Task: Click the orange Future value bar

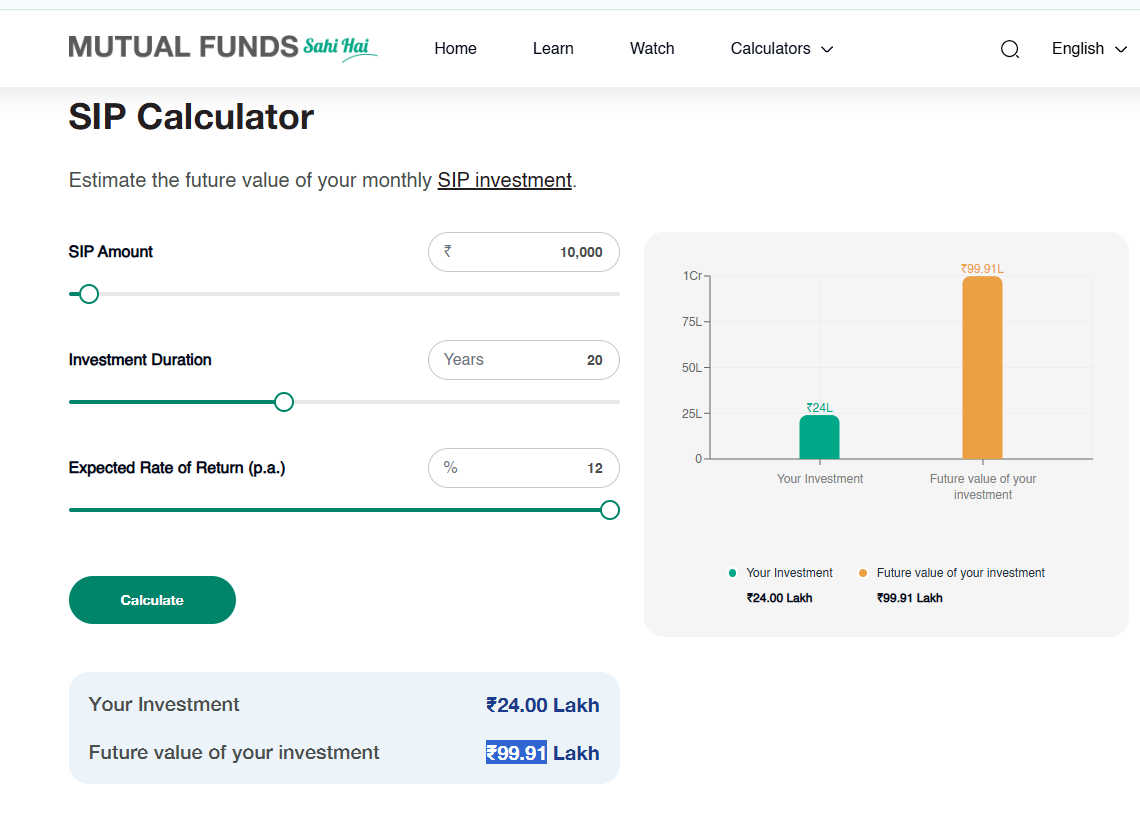Action: (982, 368)
